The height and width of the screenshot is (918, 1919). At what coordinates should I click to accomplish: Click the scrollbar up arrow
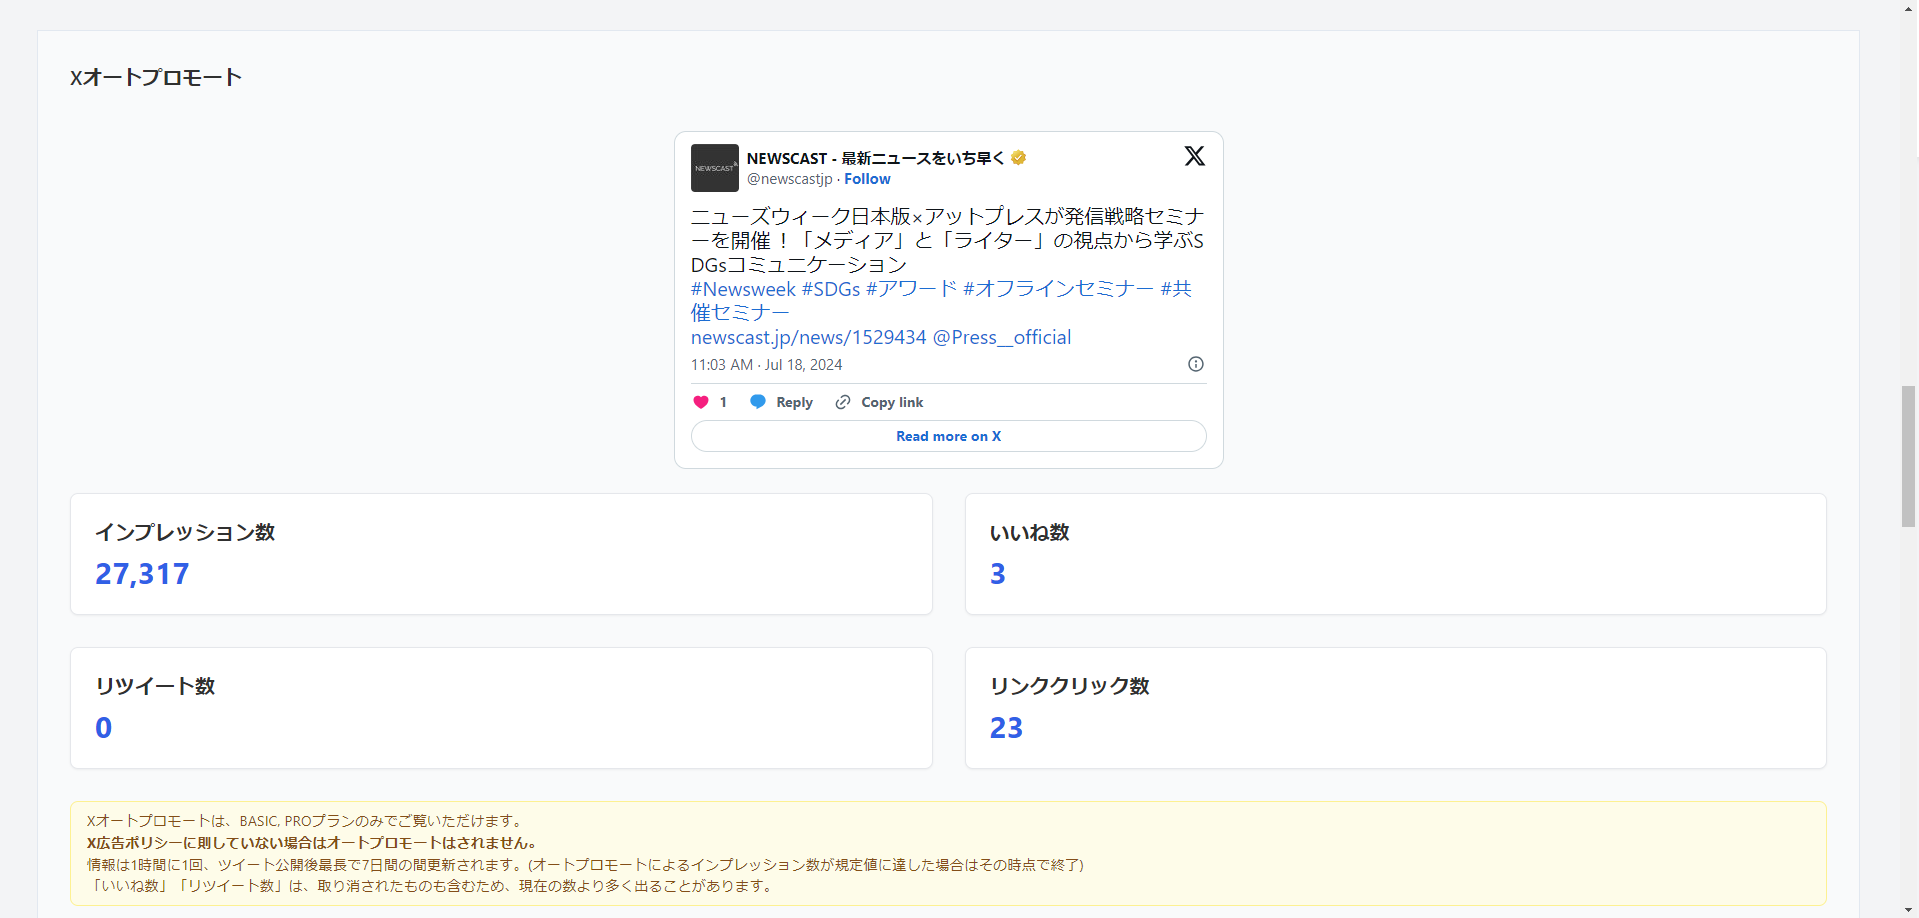[1908, 9]
